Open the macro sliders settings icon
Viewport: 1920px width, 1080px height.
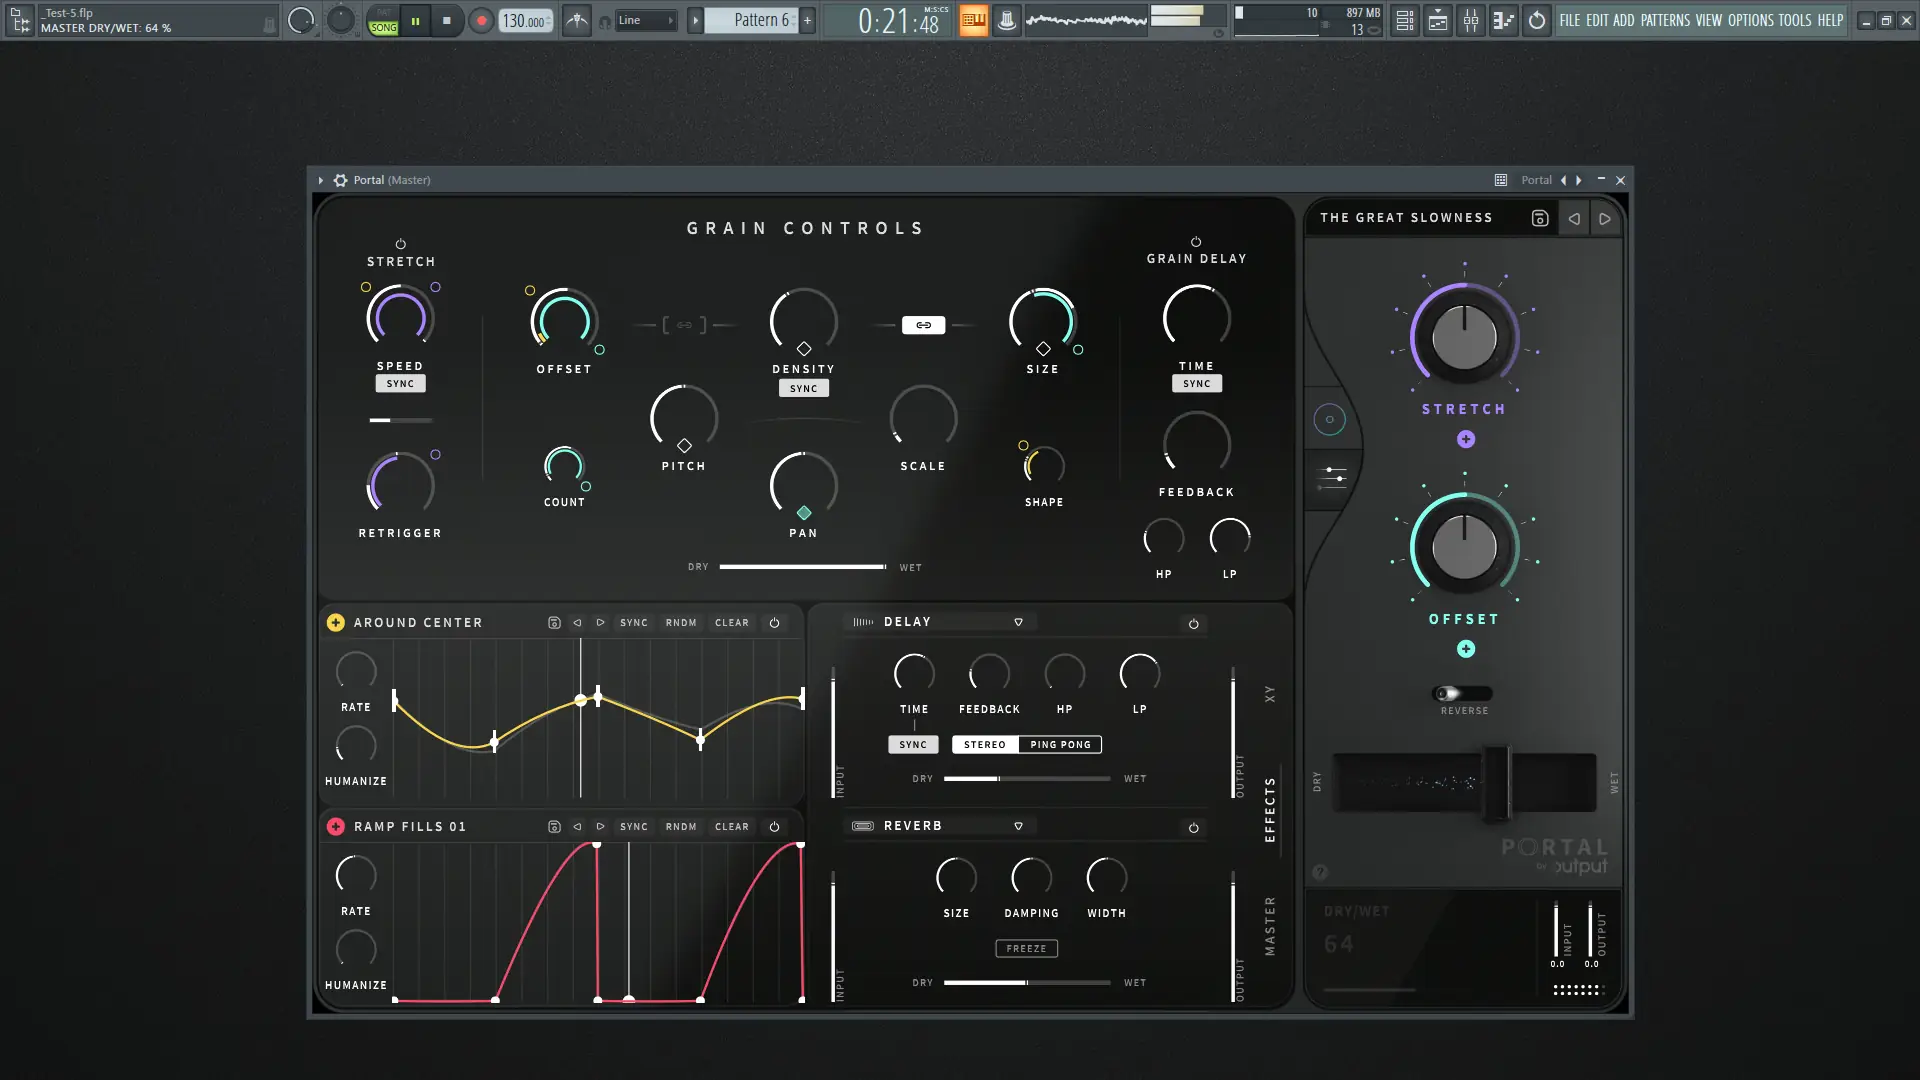1332,477
